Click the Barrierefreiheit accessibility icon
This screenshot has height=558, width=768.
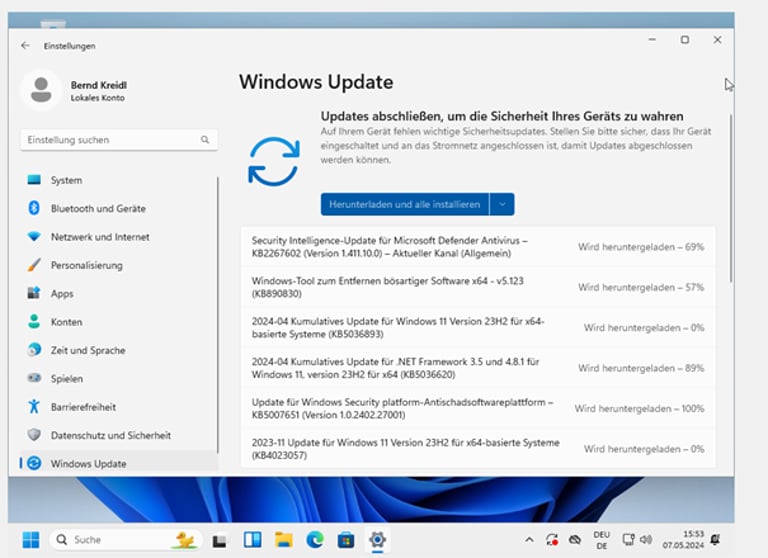pyautogui.click(x=34, y=406)
